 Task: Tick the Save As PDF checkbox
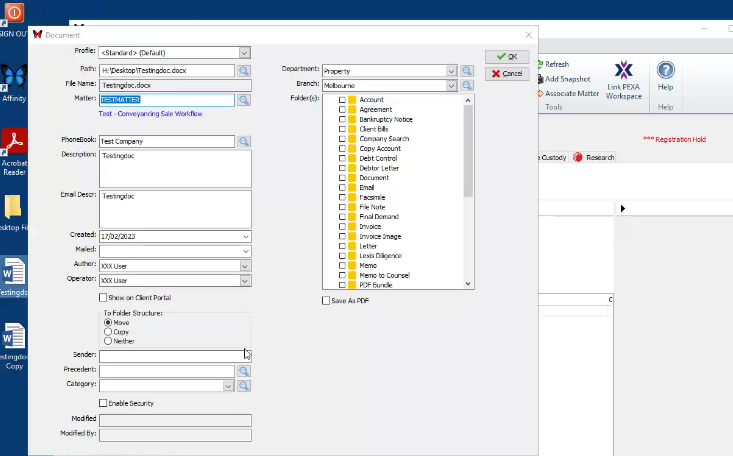(x=326, y=300)
